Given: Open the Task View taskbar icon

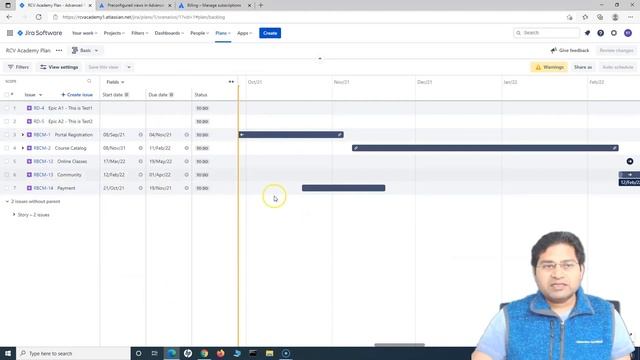Looking at the screenshot, I should (x=155, y=353).
